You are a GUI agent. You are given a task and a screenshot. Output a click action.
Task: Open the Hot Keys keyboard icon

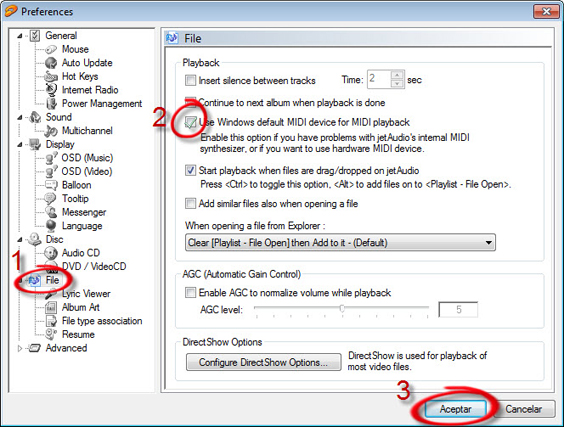(x=51, y=76)
